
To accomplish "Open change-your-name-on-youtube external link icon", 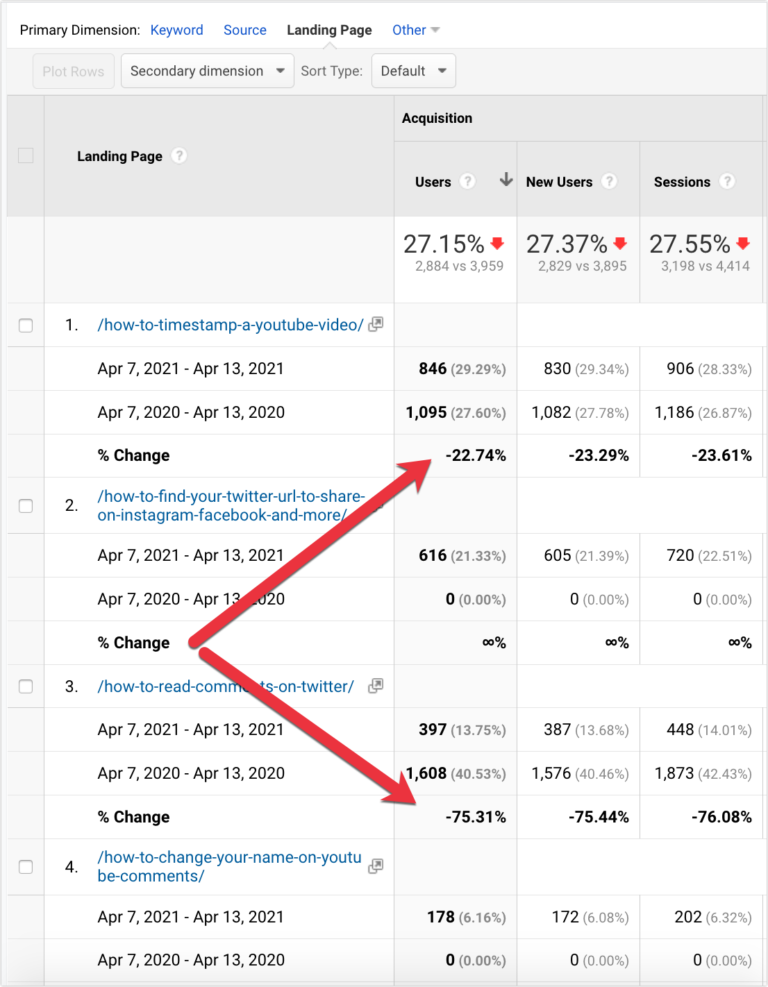I will click(376, 866).
